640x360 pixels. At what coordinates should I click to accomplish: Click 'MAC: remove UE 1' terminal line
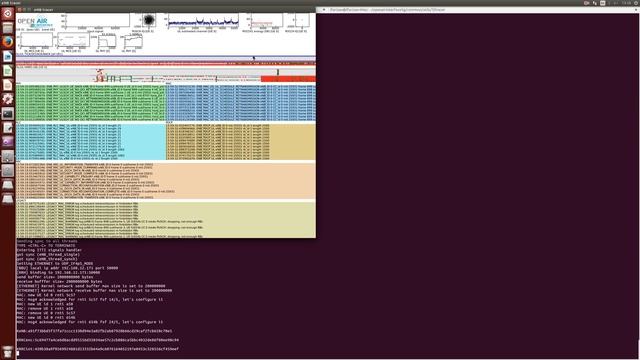(x=45, y=309)
